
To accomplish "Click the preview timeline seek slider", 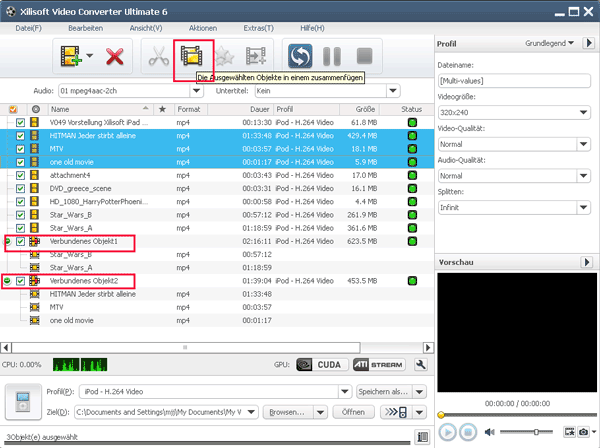I will pyautogui.click(x=517, y=415).
